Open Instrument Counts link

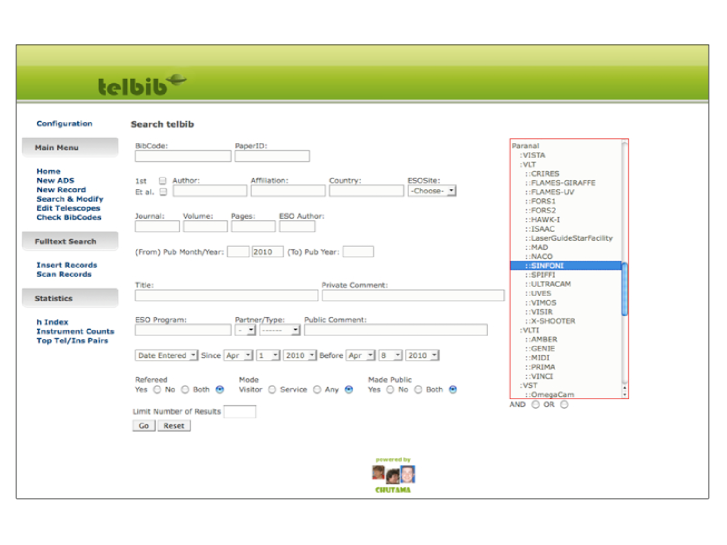point(75,331)
